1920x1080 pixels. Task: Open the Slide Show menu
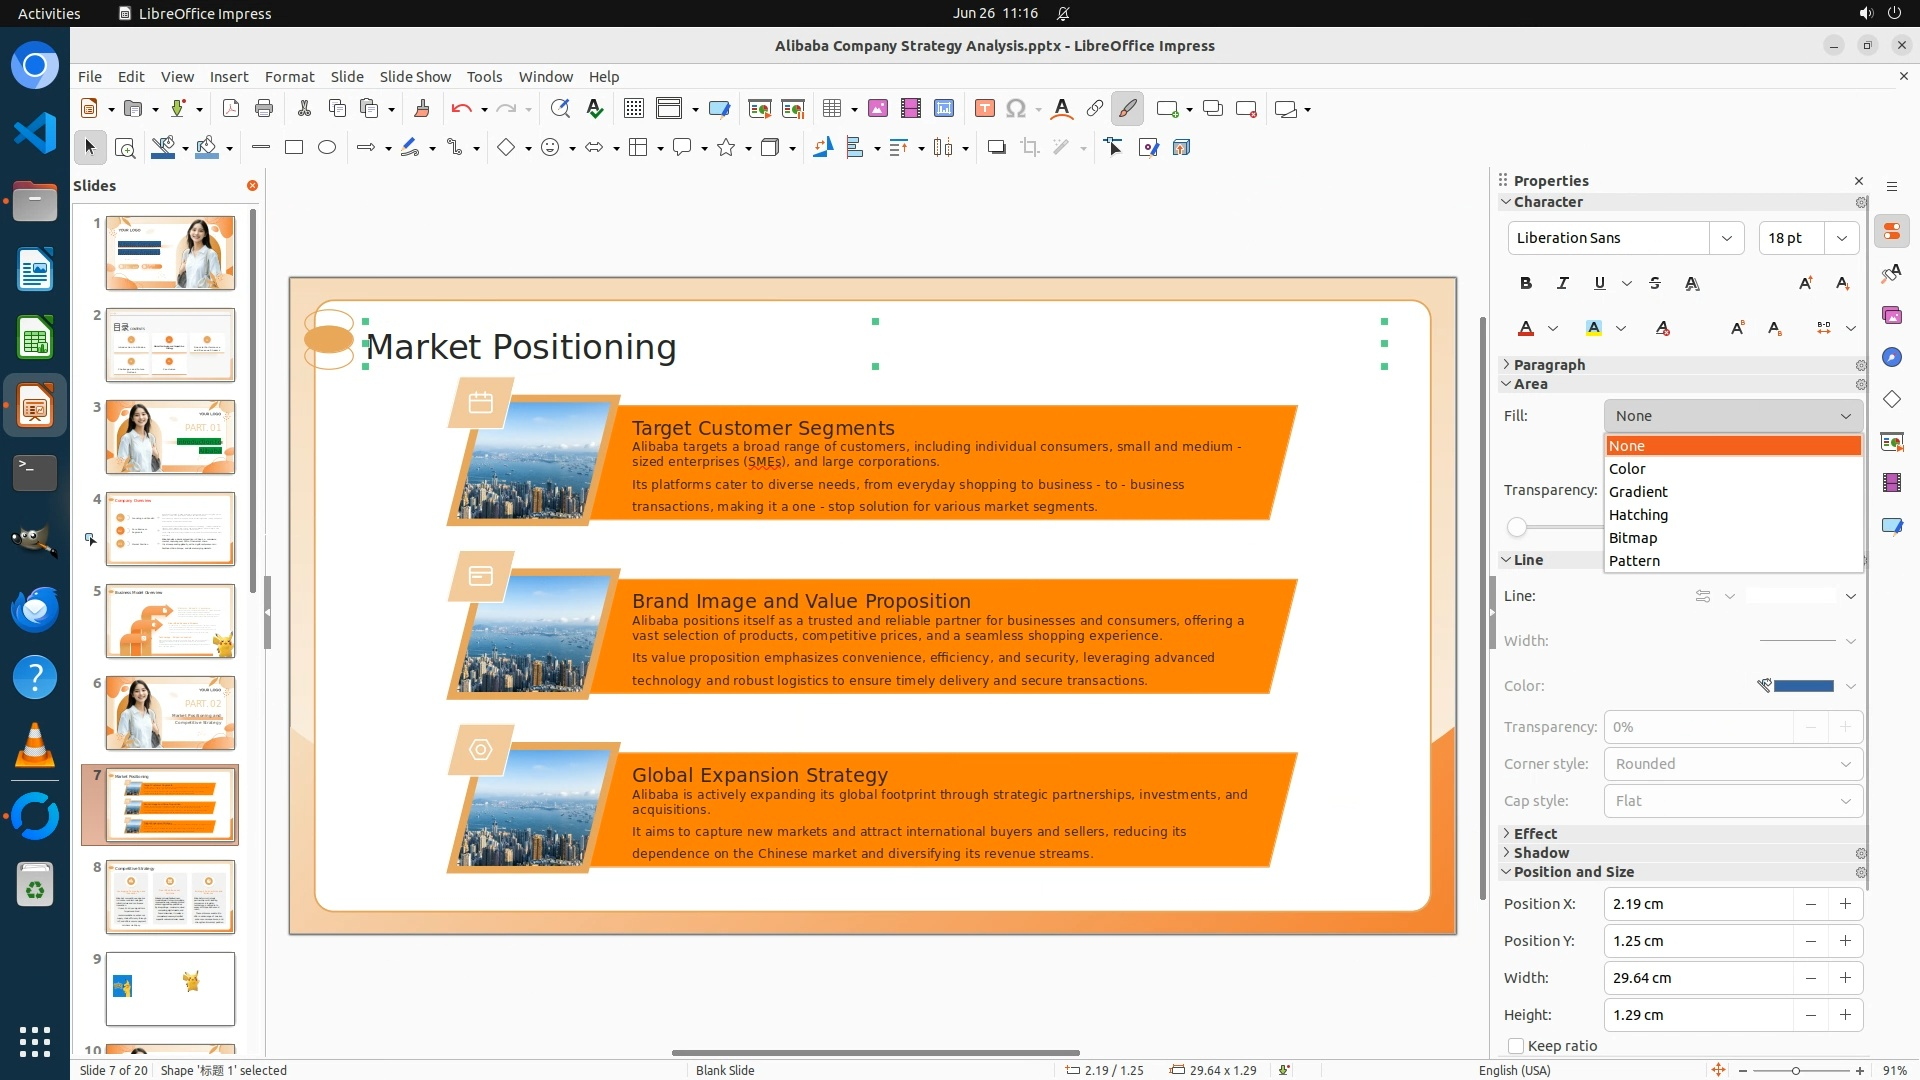tap(415, 77)
